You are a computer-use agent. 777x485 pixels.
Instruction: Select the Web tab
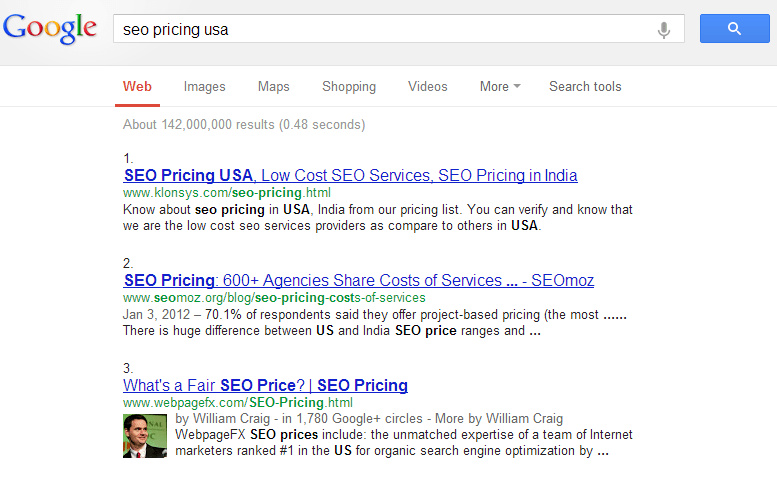point(137,86)
